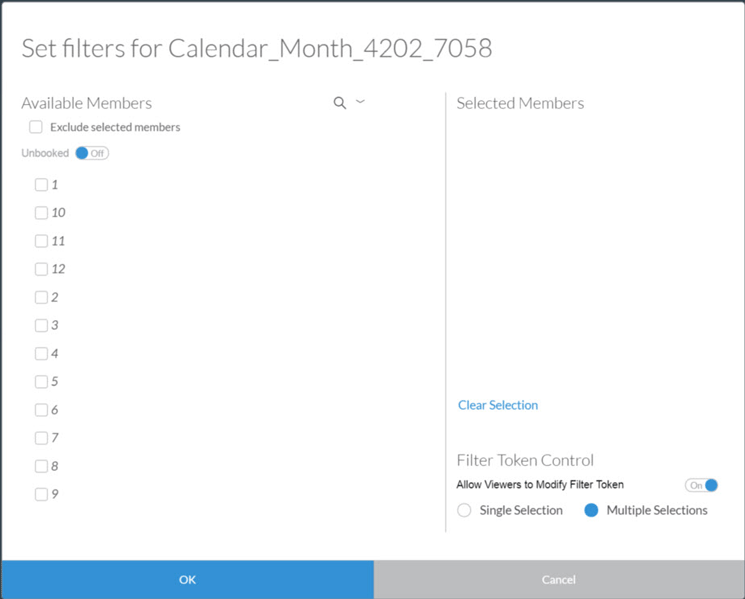745x599 pixels.
Task: Tick the checkbox for member 8
Action: click(41, 466)
